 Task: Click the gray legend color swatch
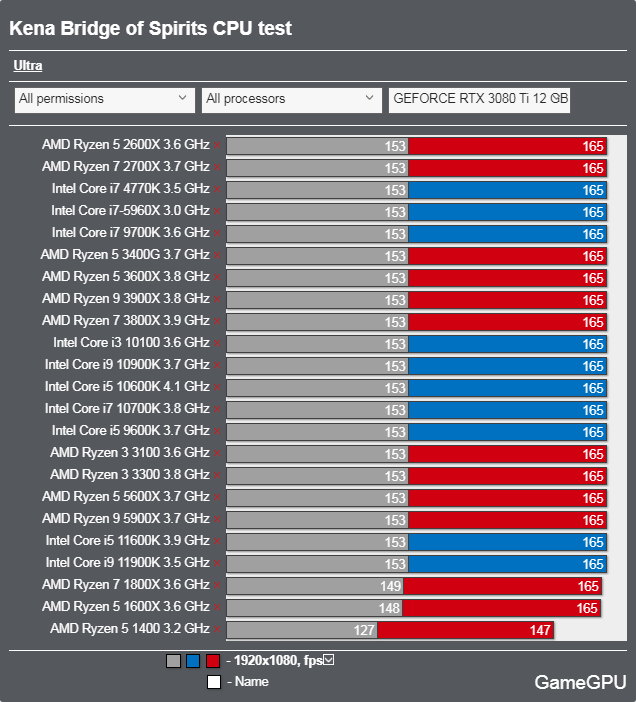[x=173, y=661]
